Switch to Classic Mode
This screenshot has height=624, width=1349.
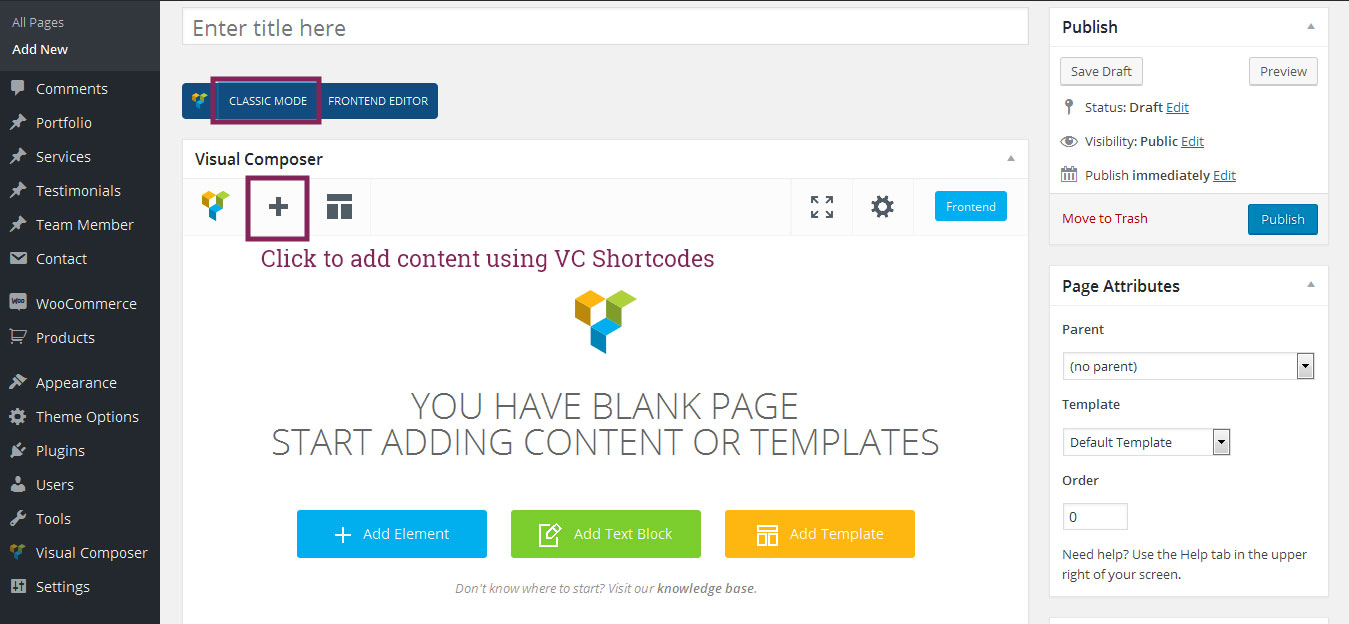coord(267,101)
